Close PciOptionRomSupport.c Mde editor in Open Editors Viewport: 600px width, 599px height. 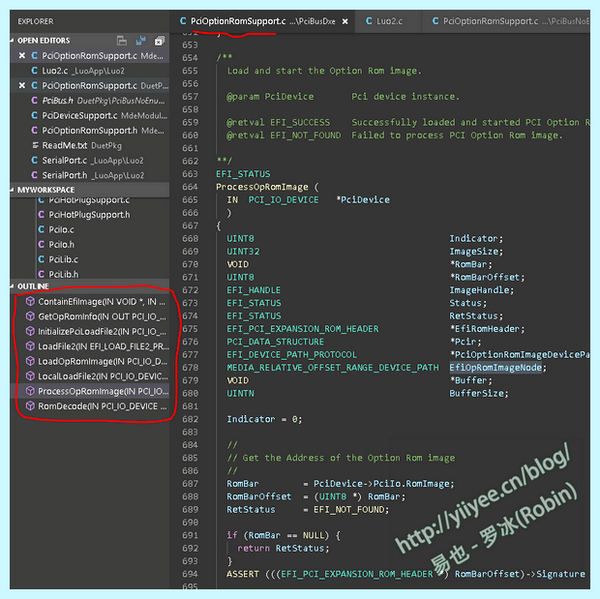tap(22, 56)
